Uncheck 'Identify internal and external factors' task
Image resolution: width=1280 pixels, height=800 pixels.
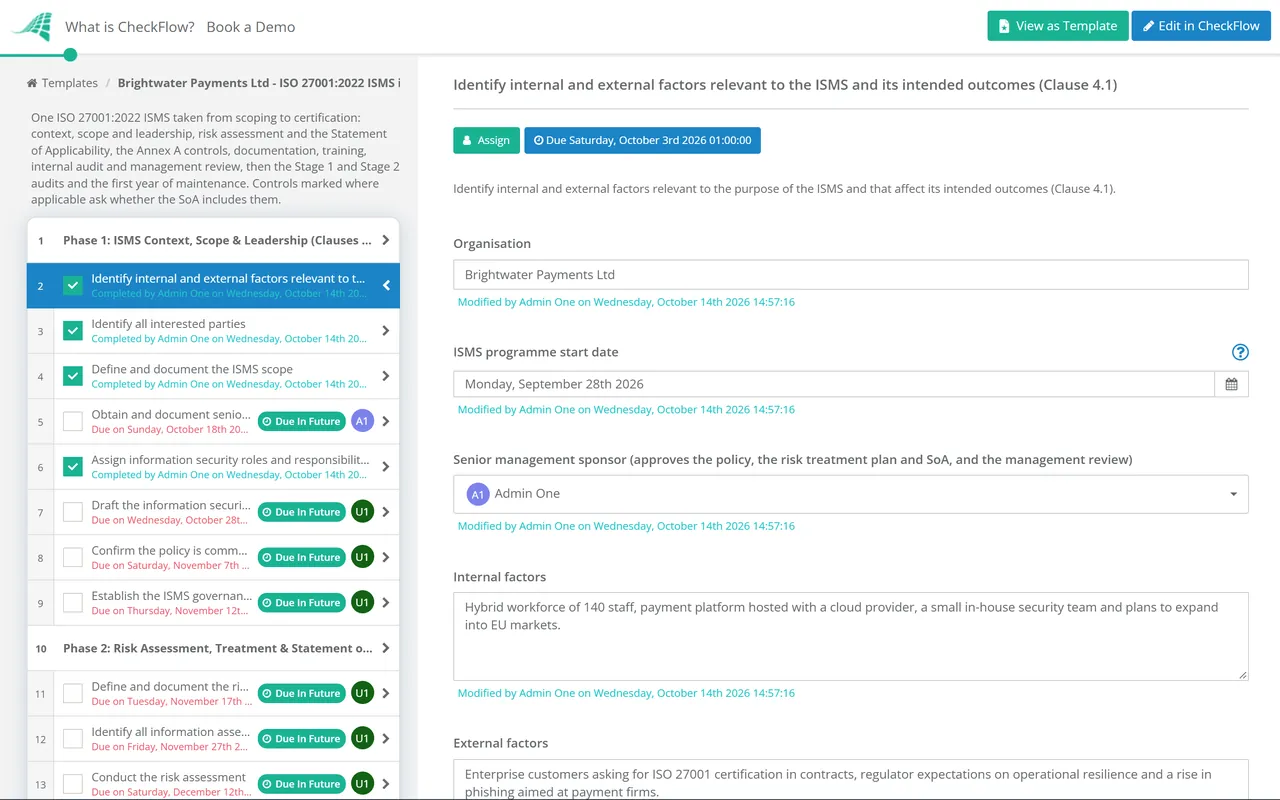73,286
